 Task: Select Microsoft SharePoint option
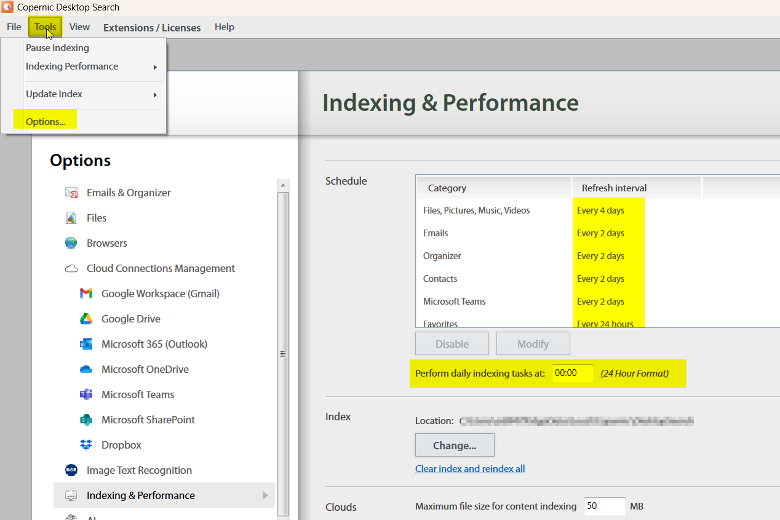[148, 419]
